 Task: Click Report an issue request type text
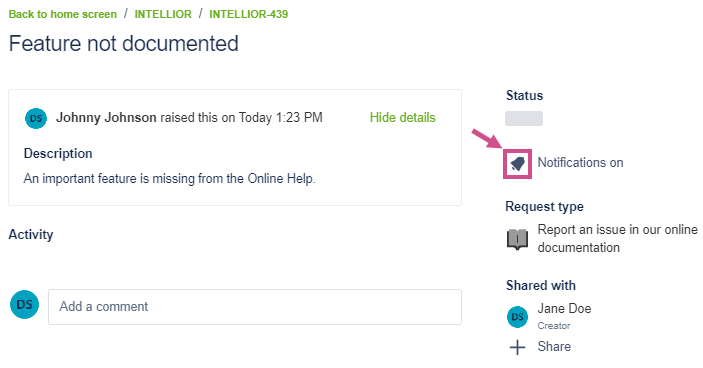pyautogui.click(x=617, y=238)
